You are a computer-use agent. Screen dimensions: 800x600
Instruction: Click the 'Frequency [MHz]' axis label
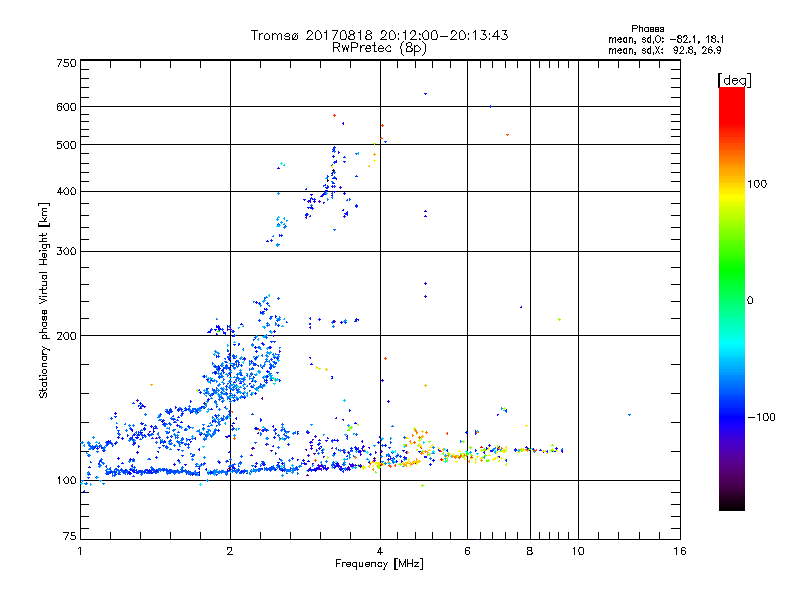pyautogui.click(x=379, y=564)
